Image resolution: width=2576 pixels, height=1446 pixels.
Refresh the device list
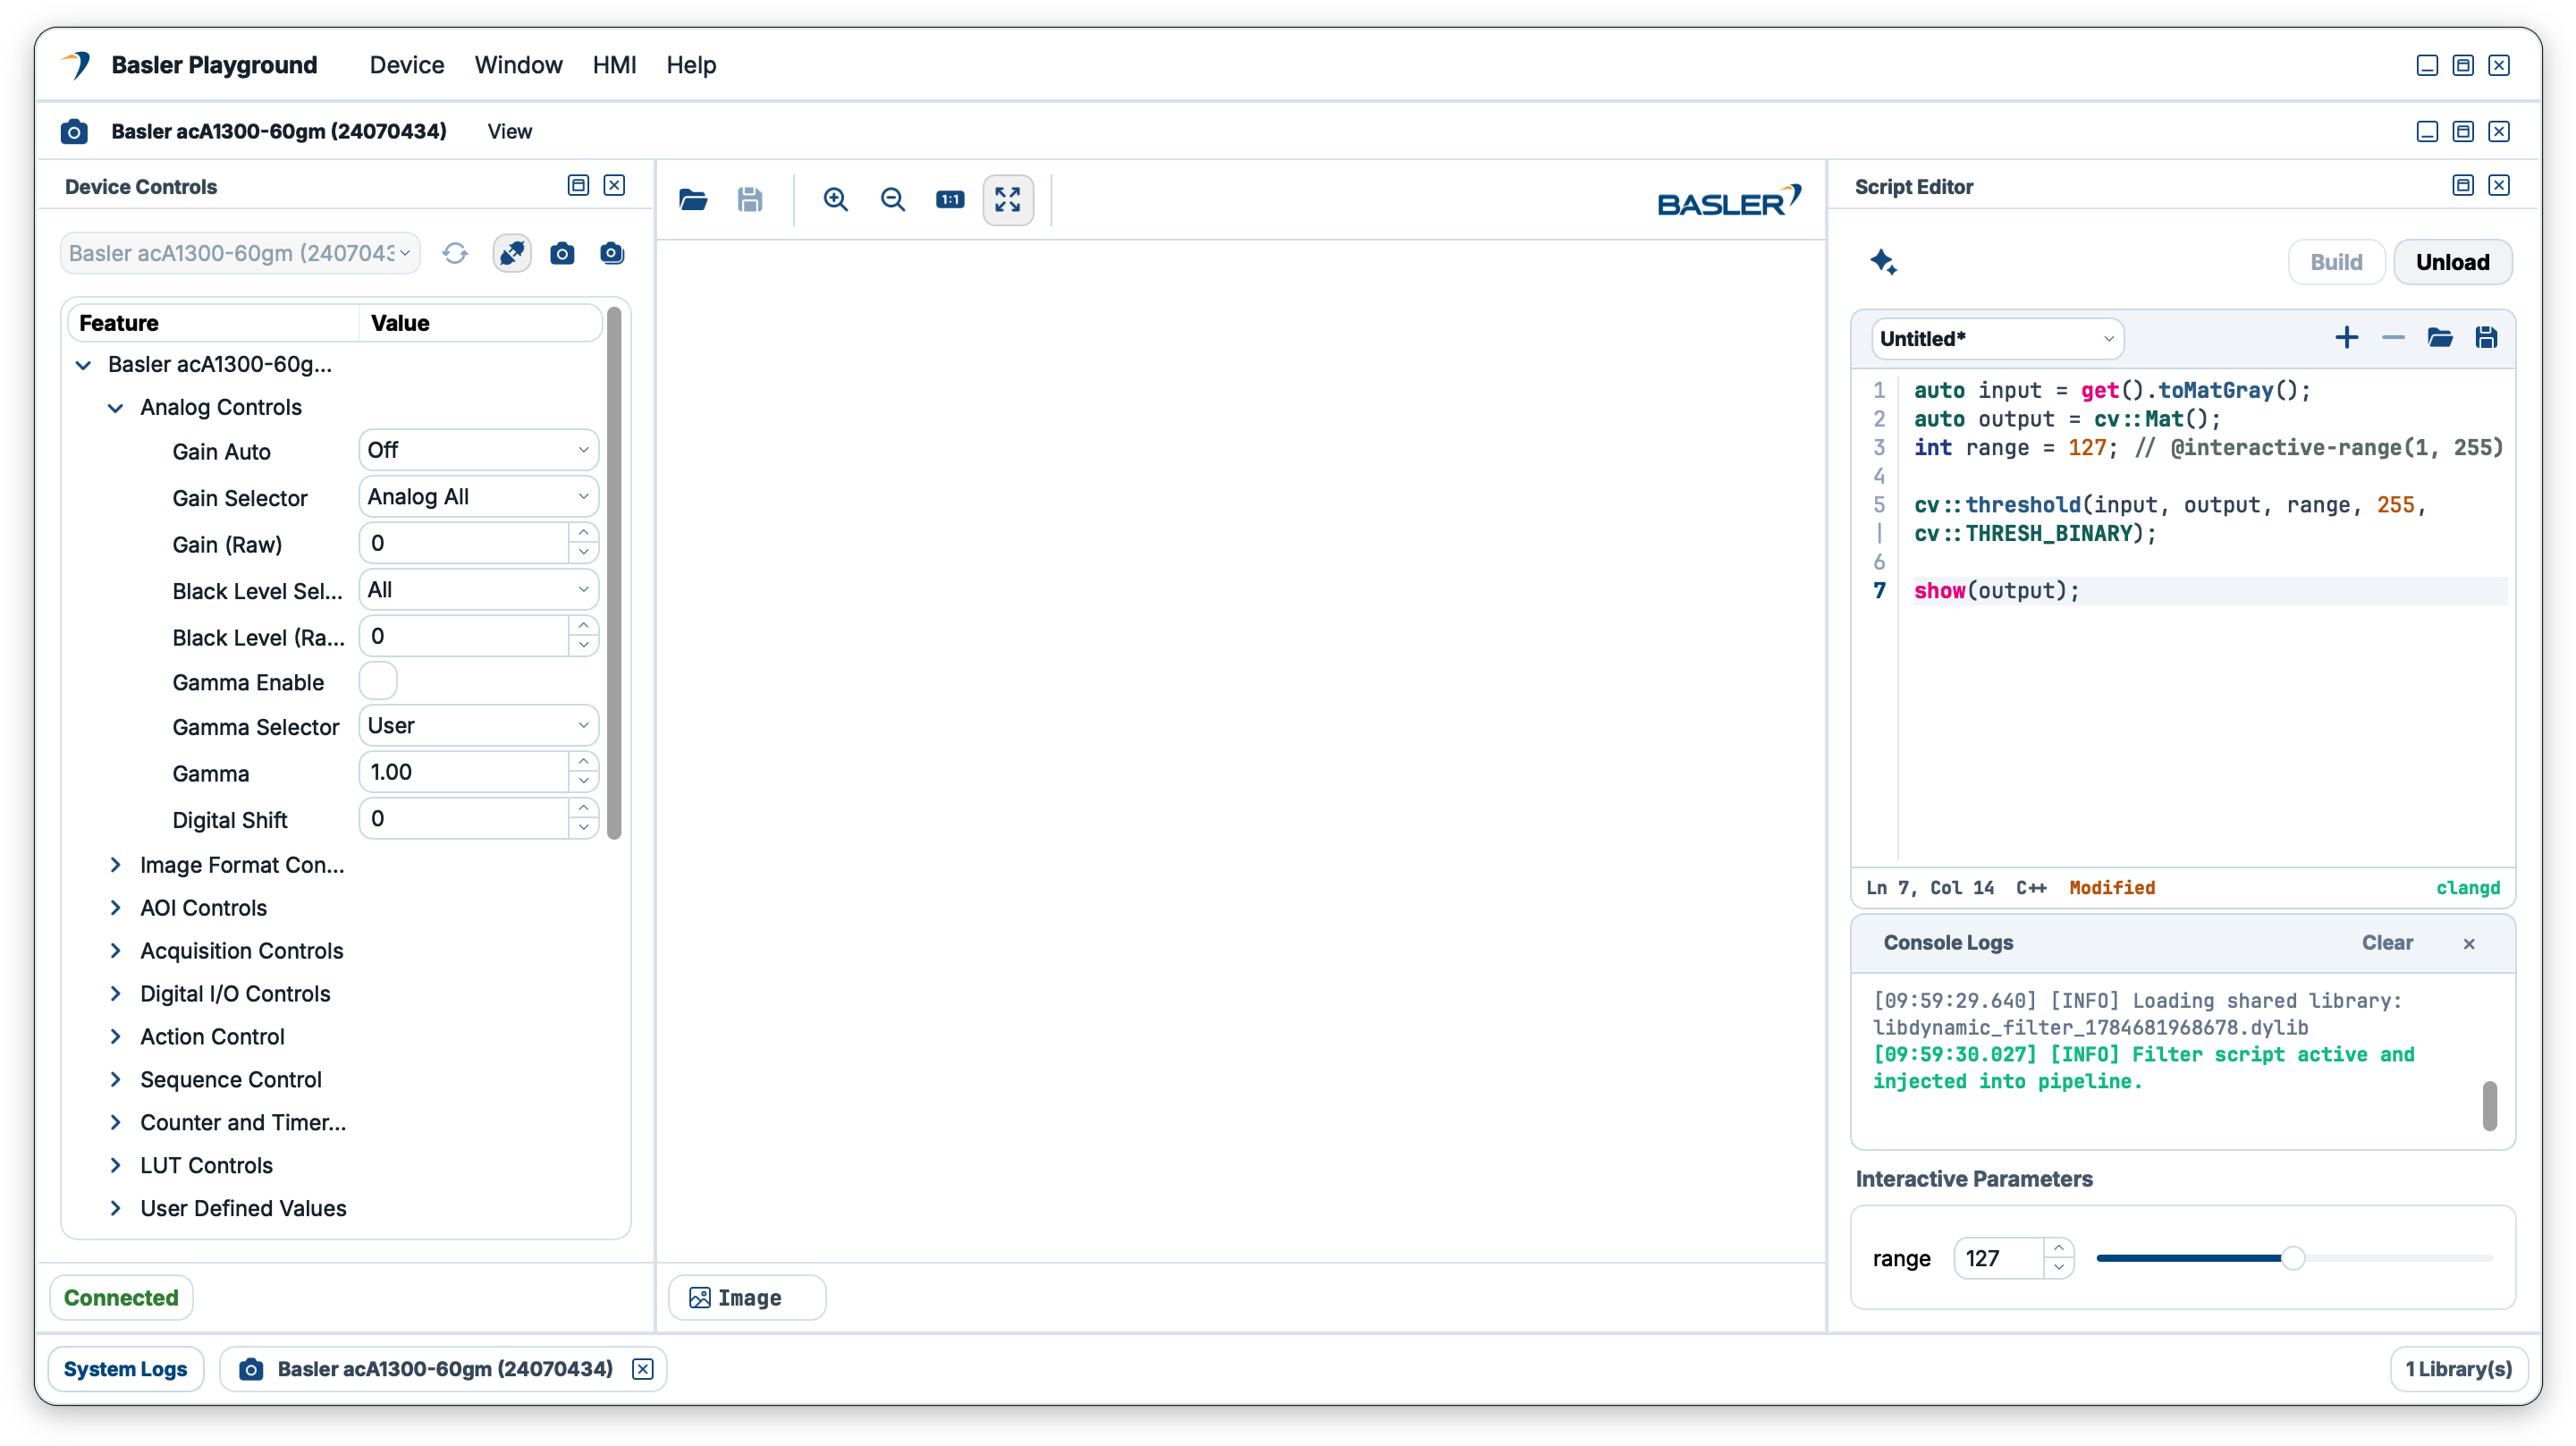(x=455, y=253)
